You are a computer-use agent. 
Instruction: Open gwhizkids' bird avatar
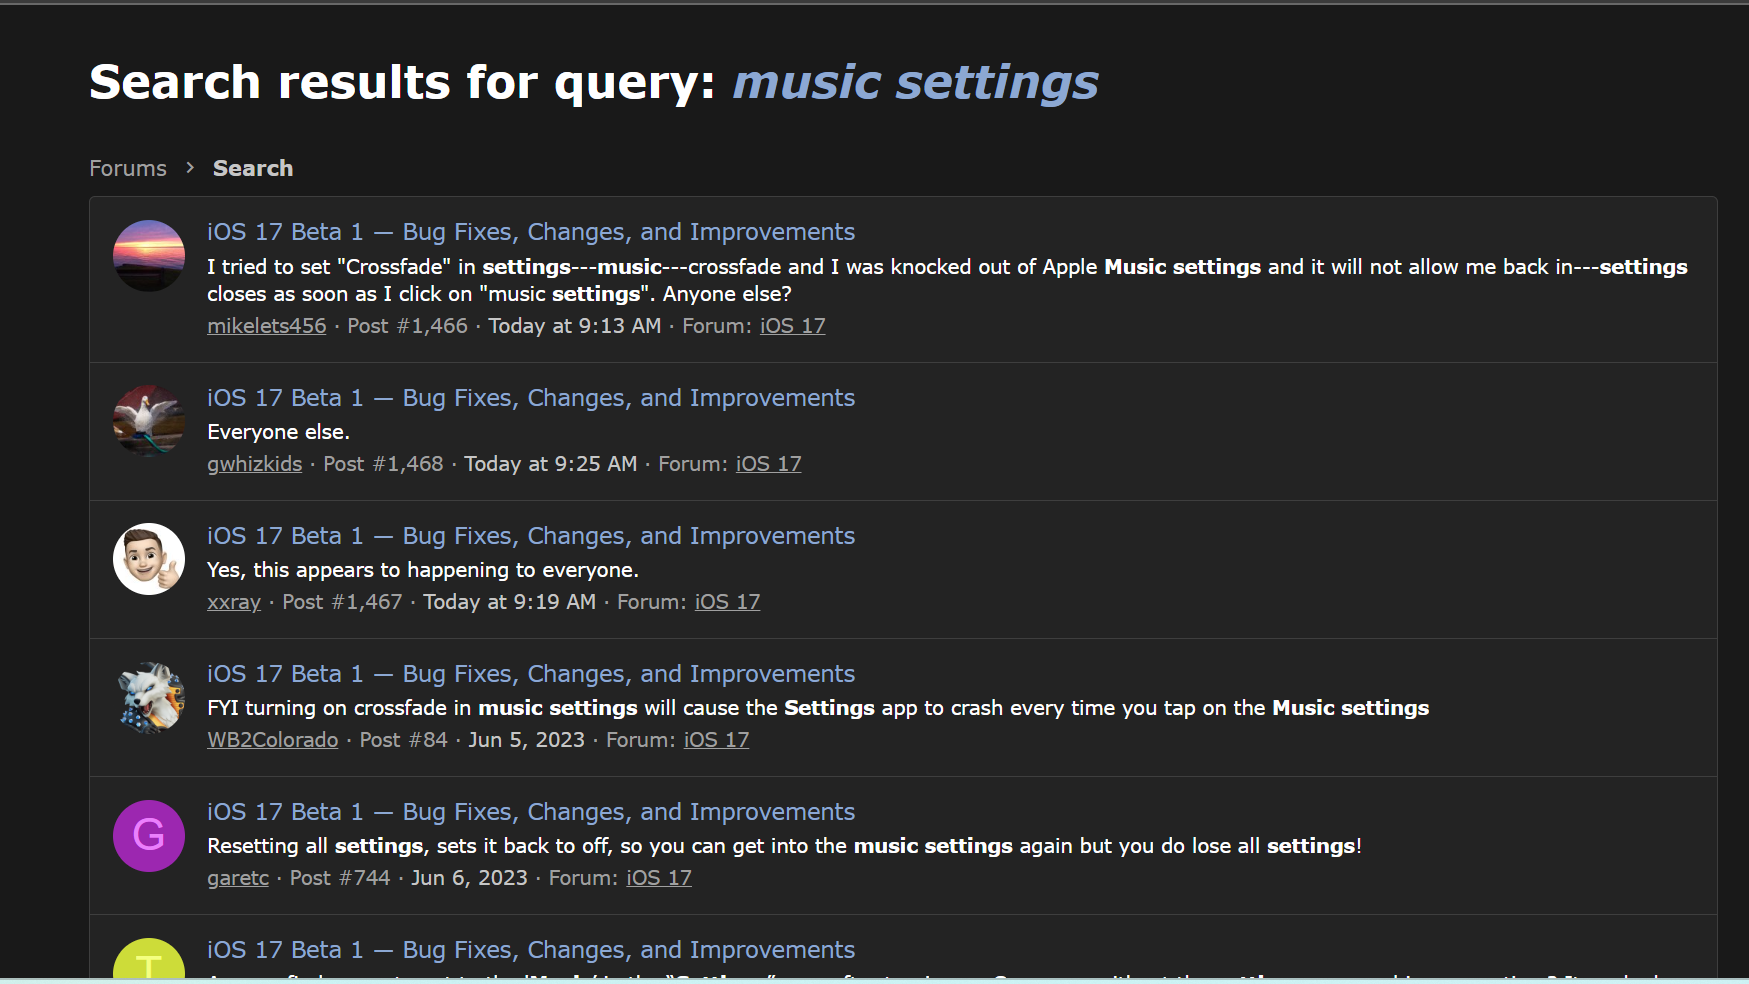click(x=149, y=421)
